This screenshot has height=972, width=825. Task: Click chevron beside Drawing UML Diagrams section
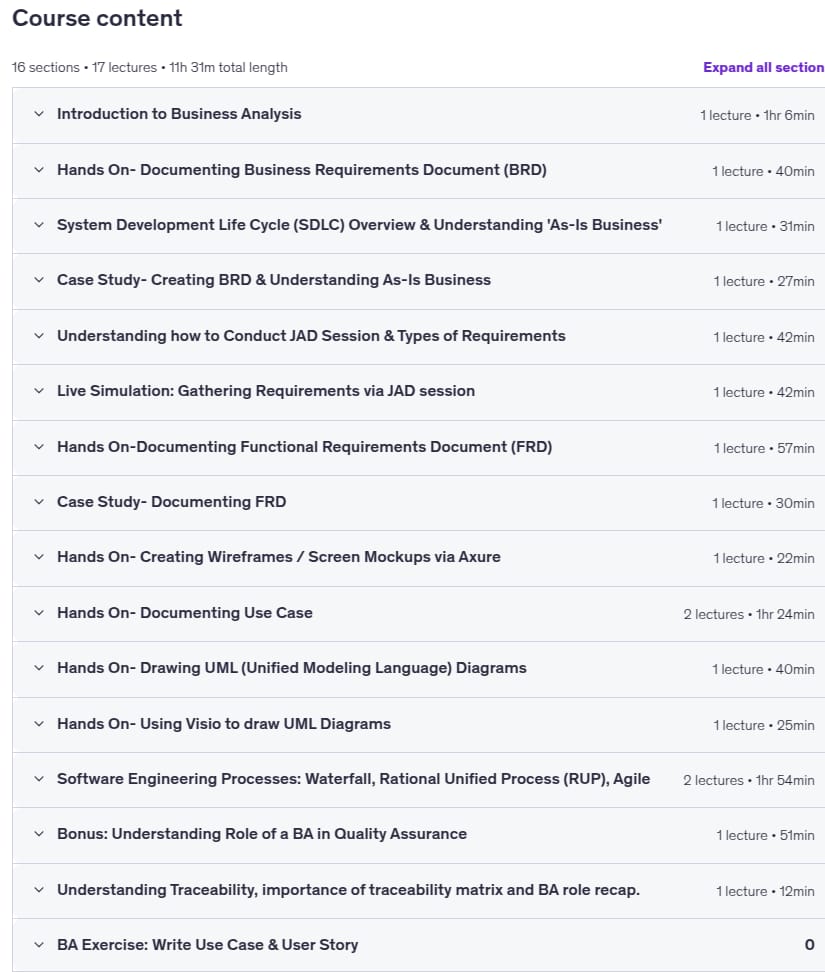coord(39,668)
